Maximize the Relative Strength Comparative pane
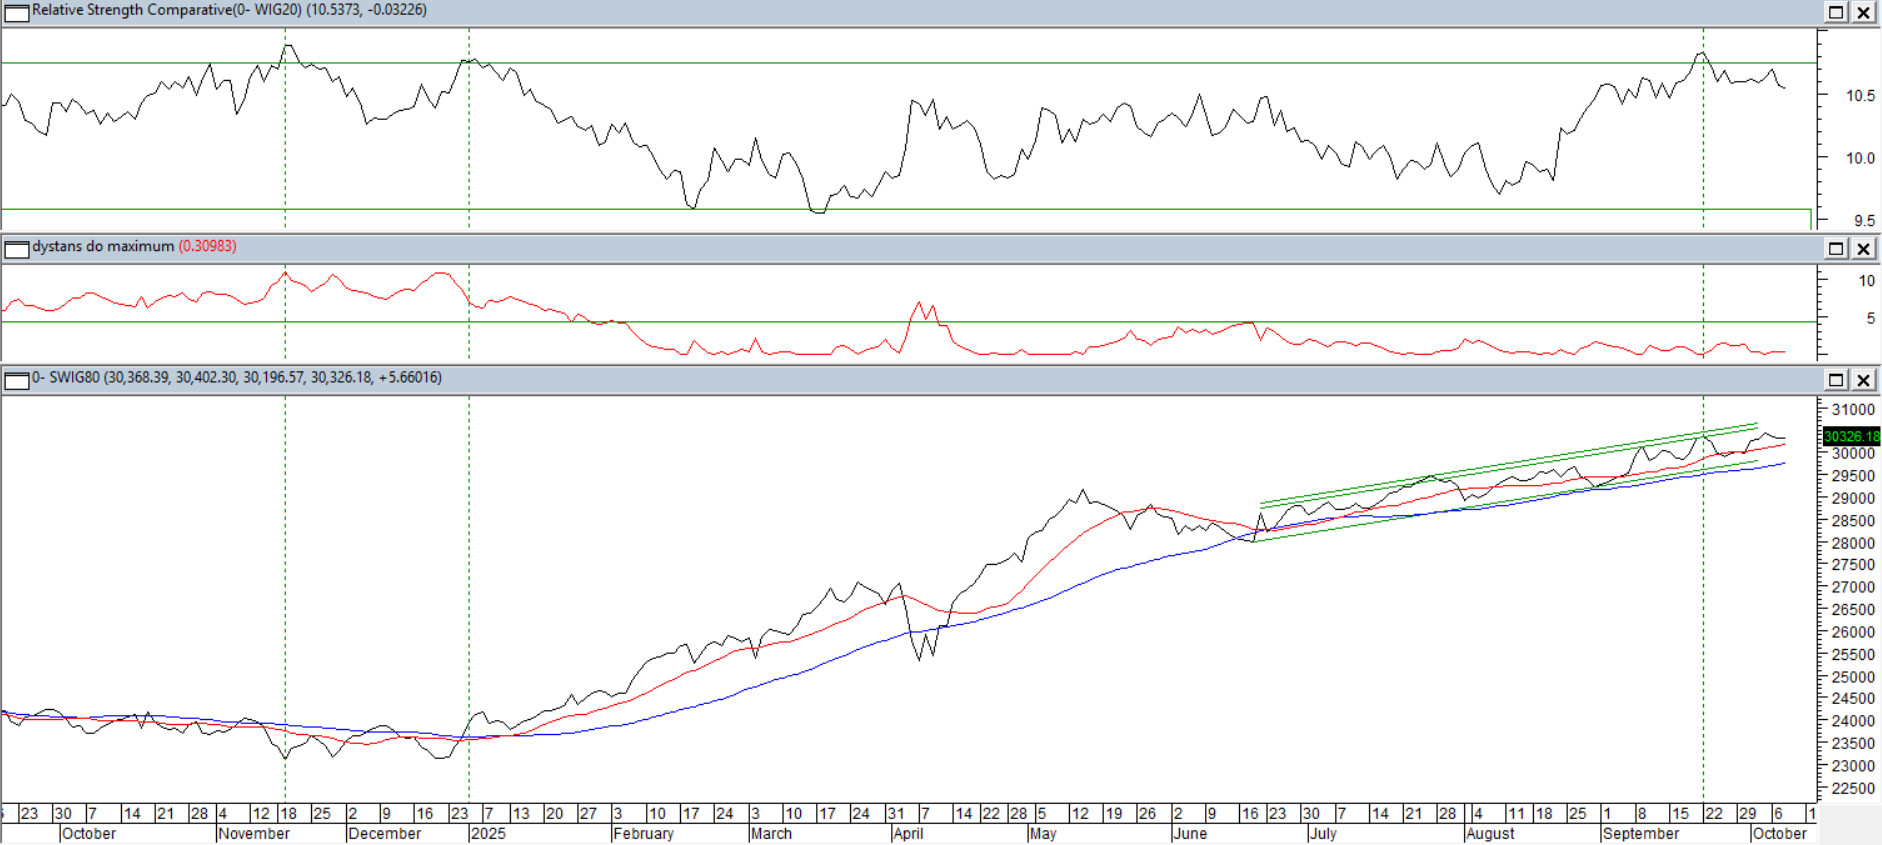 pyautogui.click(x=1836, y=12)
